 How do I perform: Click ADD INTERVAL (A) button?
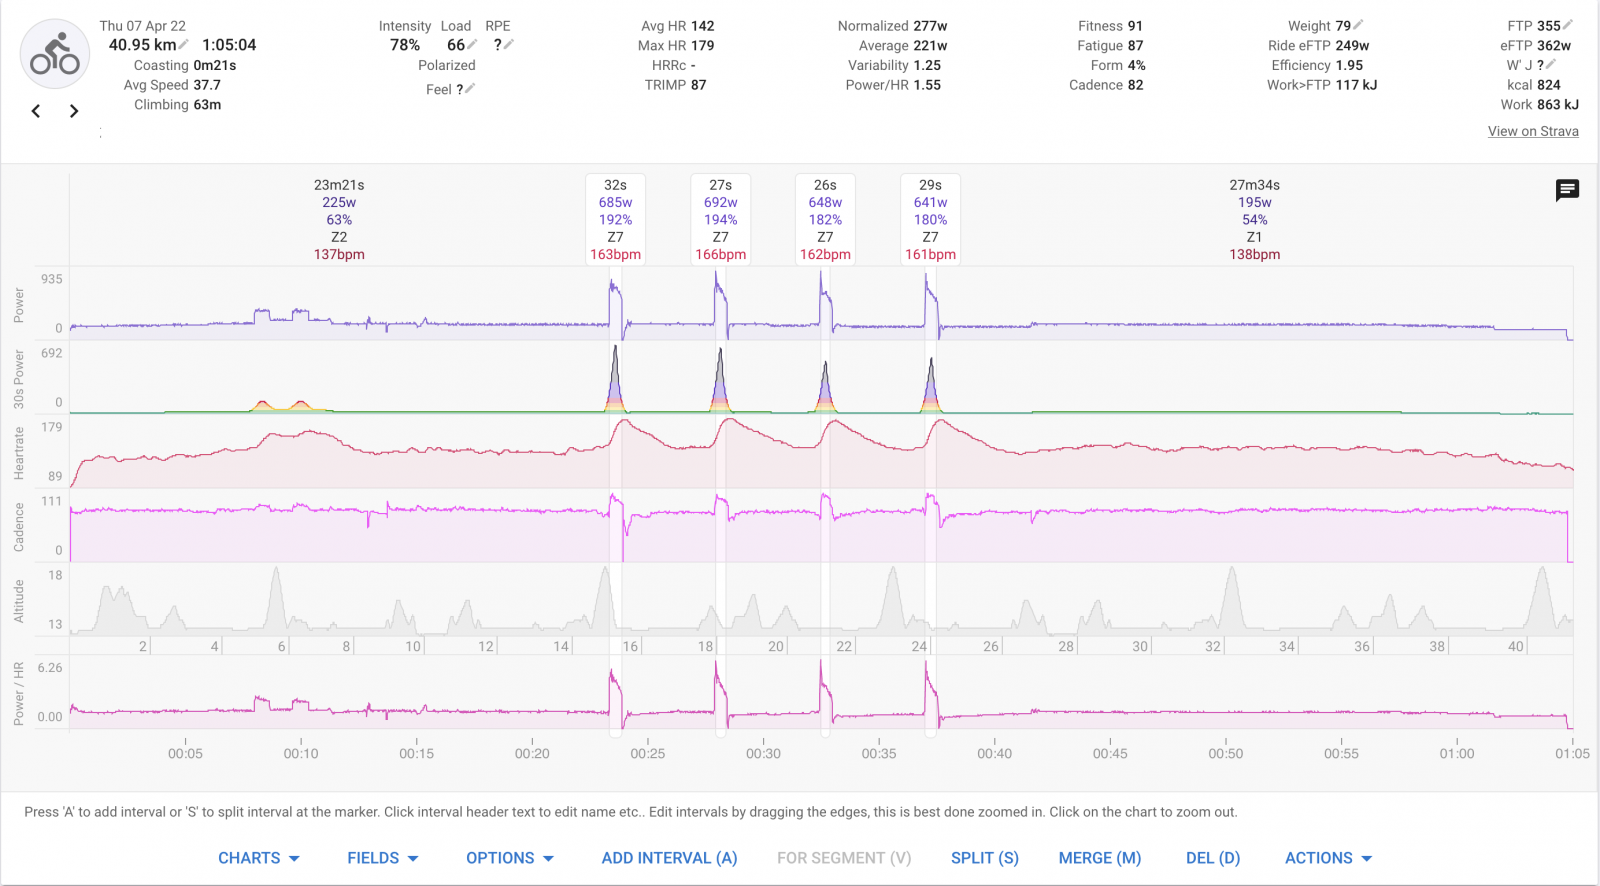pos(669,858)
